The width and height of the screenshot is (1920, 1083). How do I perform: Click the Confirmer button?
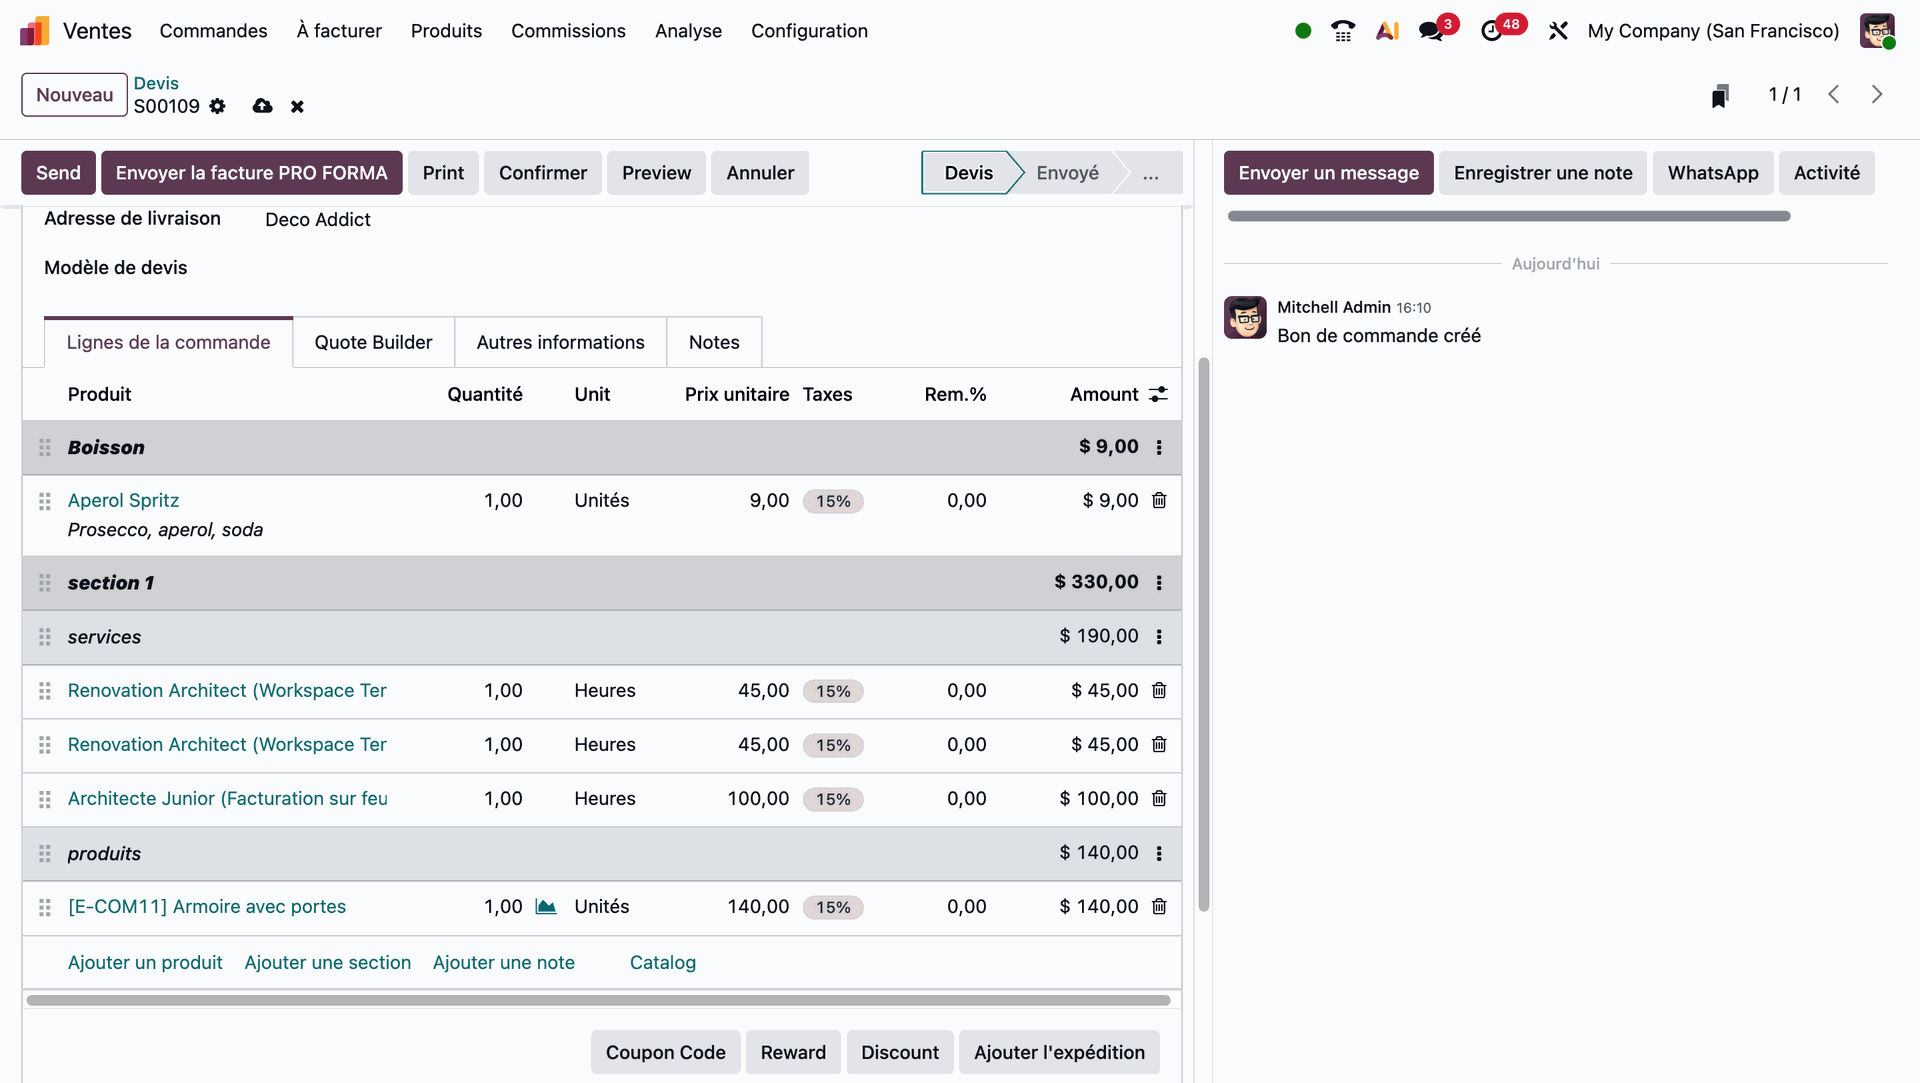coord(542,173)
